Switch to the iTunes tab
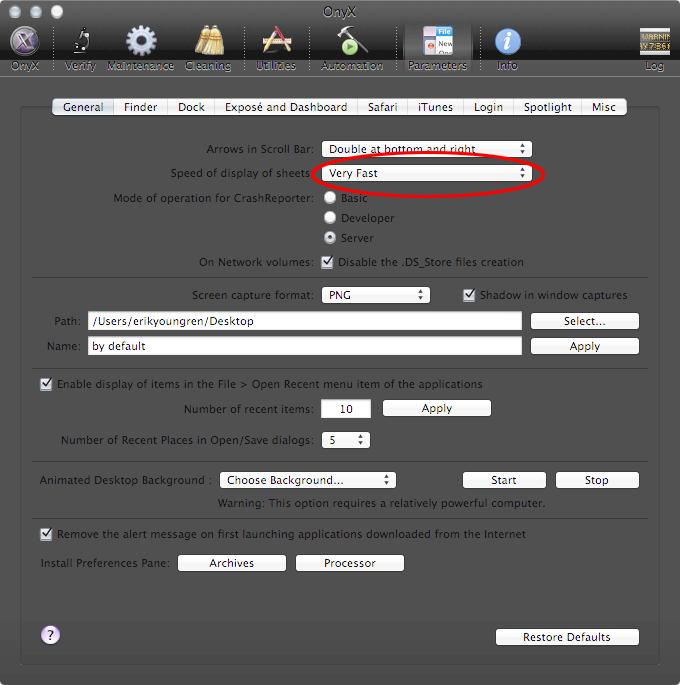Screen dimensions: 680x685 [435, 107]
